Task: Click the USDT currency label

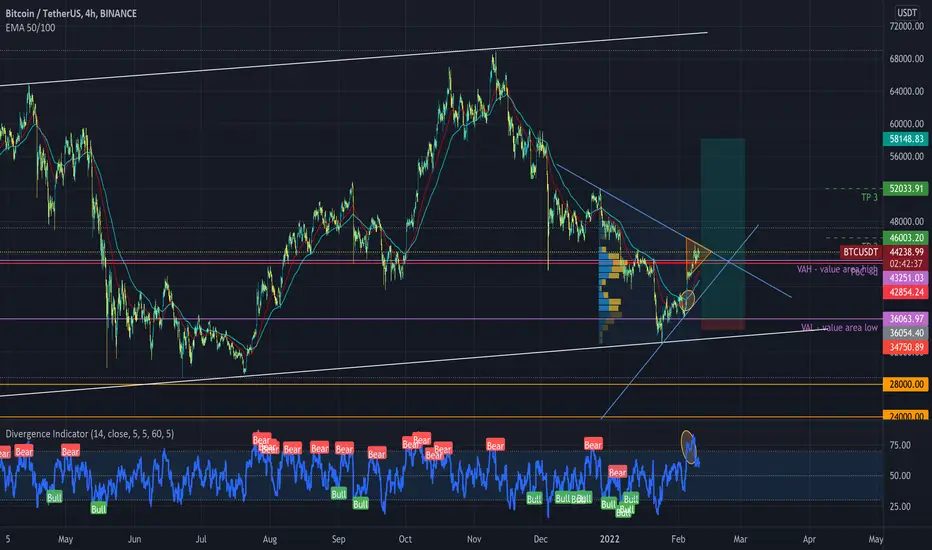Action: coord(906,12)
